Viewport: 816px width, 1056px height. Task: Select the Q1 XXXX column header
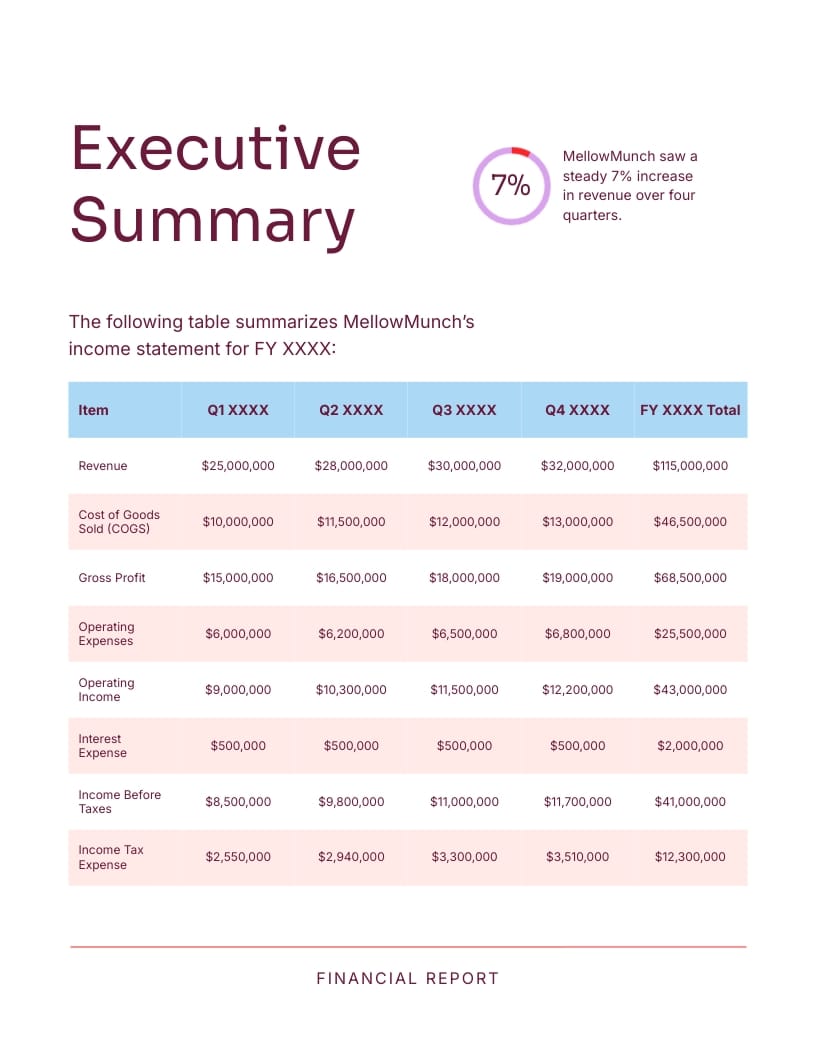coord(238,410)
